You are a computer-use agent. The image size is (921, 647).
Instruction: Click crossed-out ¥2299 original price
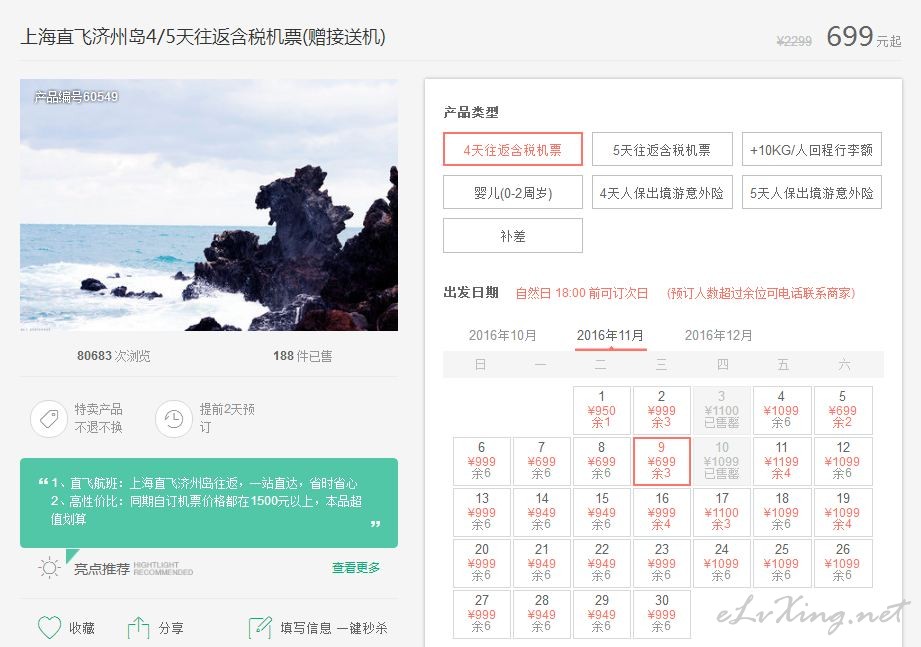click(x=794, y=41)
